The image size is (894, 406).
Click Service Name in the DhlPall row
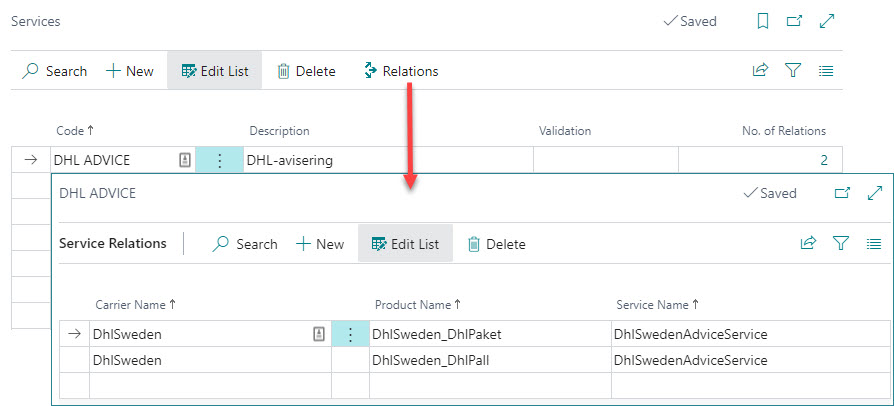click(x=750, y=360)
